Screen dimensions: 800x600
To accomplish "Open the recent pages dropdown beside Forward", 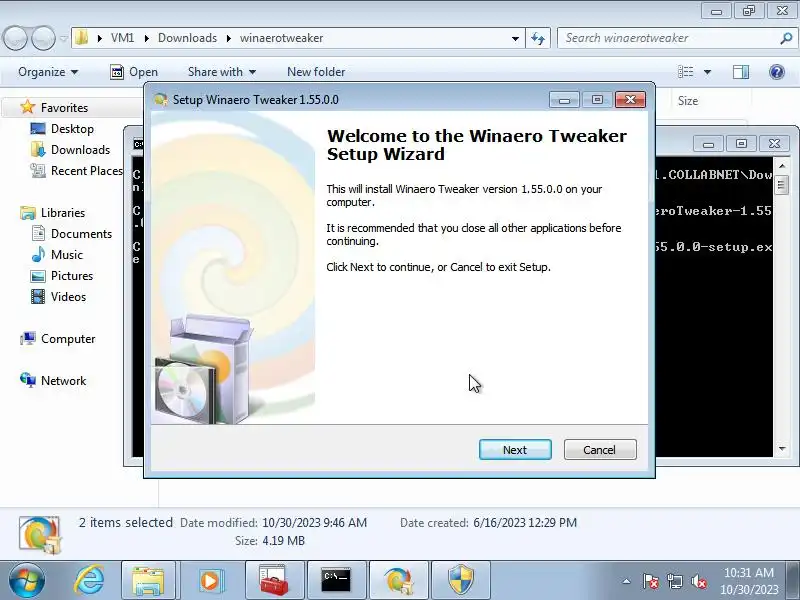I will click(x=63, y=38).
